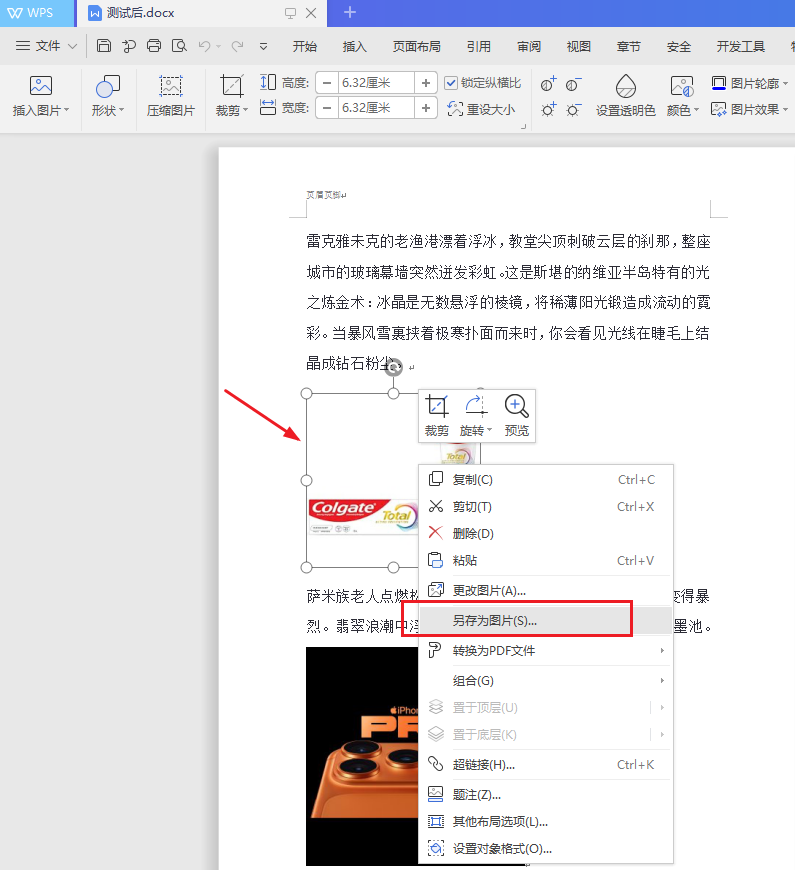The image size is (795, 870).
Task: Click the new tab plus button
Action: click(350, 12)
